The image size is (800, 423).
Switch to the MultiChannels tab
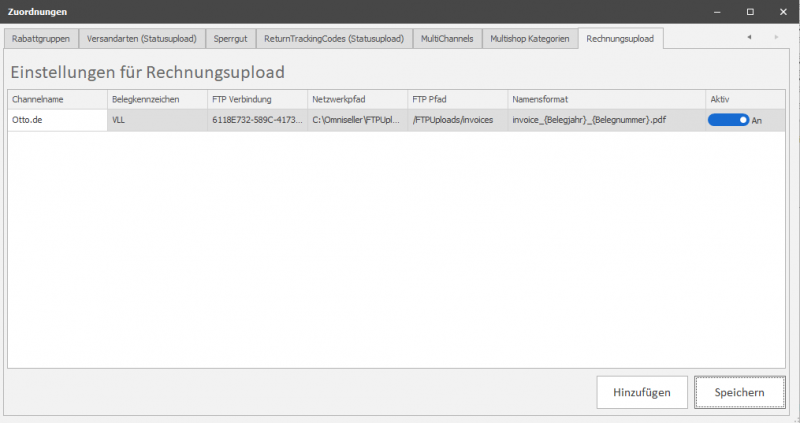447,39
